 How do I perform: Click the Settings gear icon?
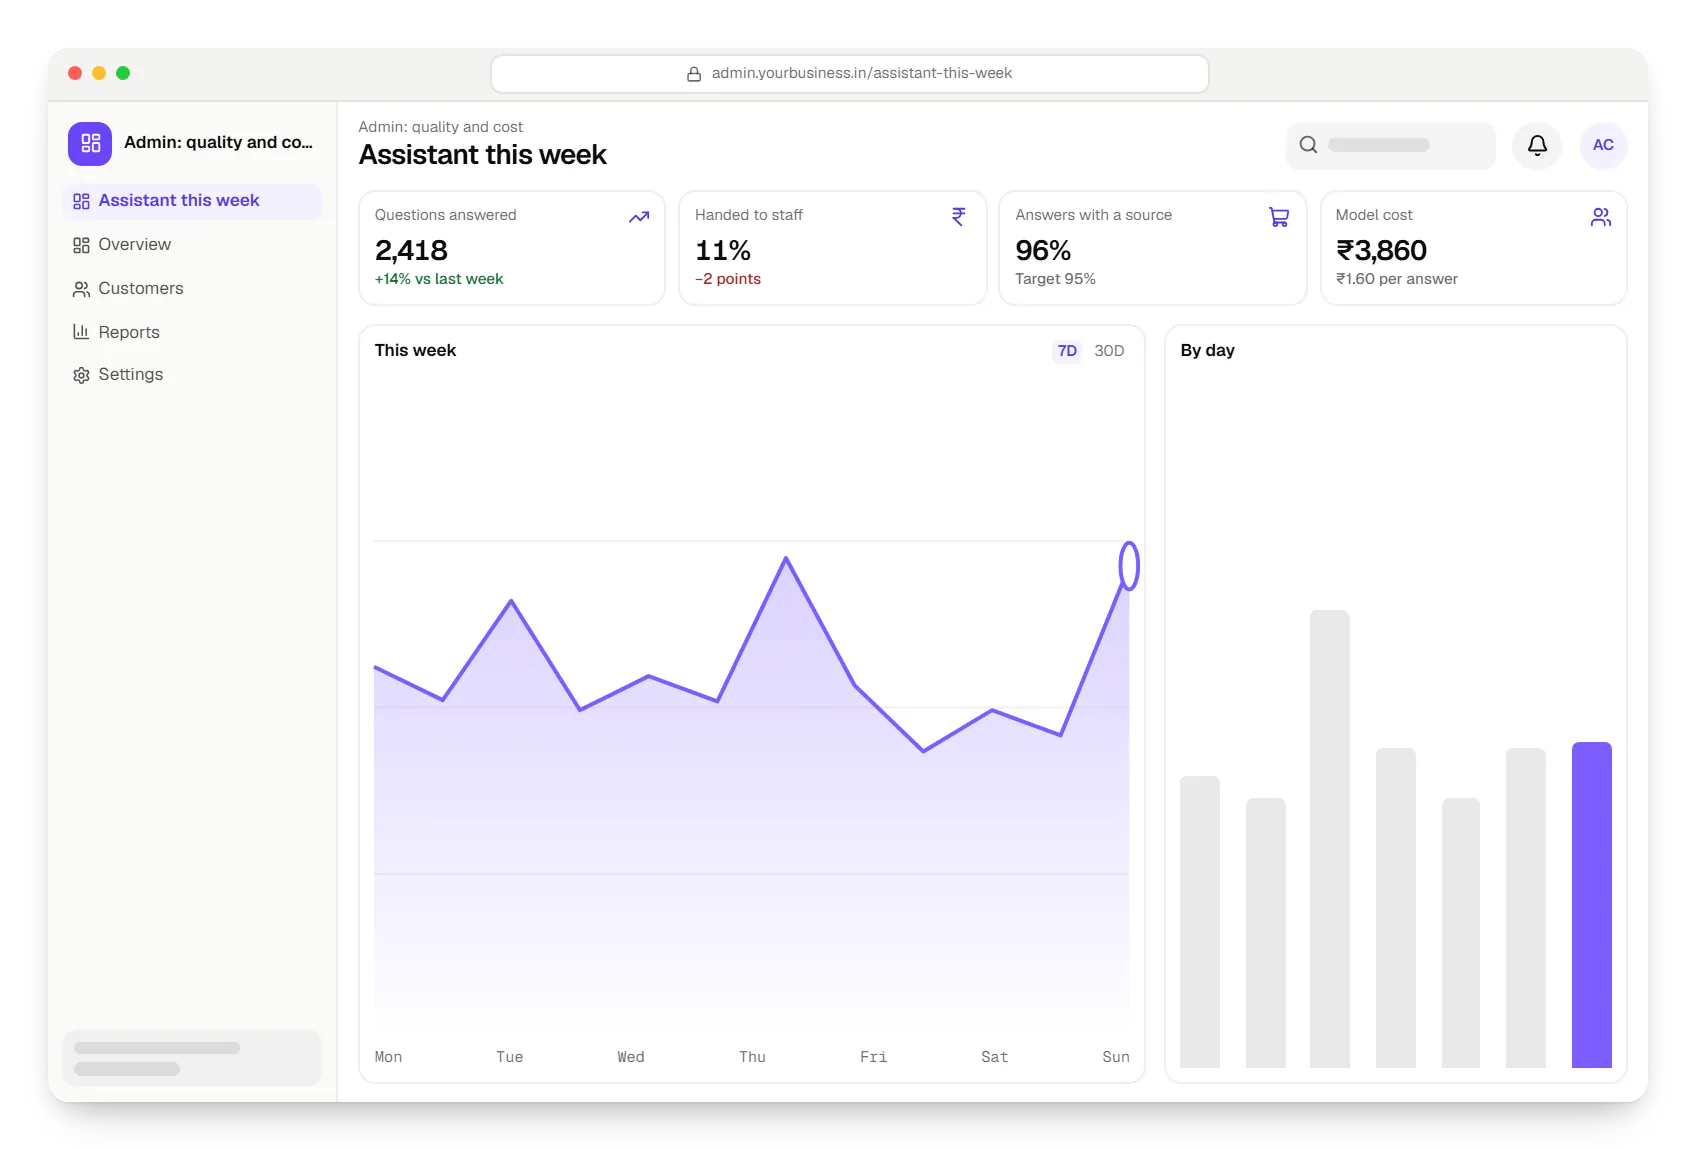(x=81, y=375)
